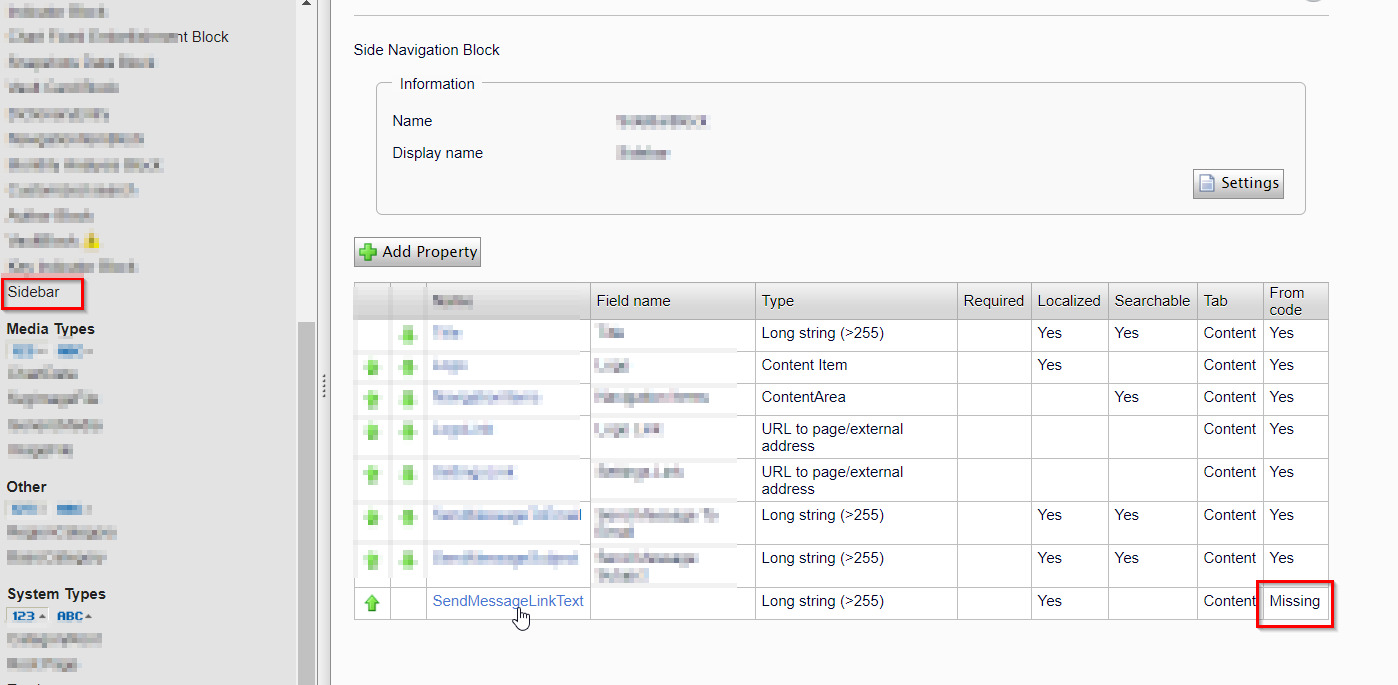The height and width of the screenshot is (685, 1398).
Task: Click the Missing cell in From code column
Action: (1294, 602)
